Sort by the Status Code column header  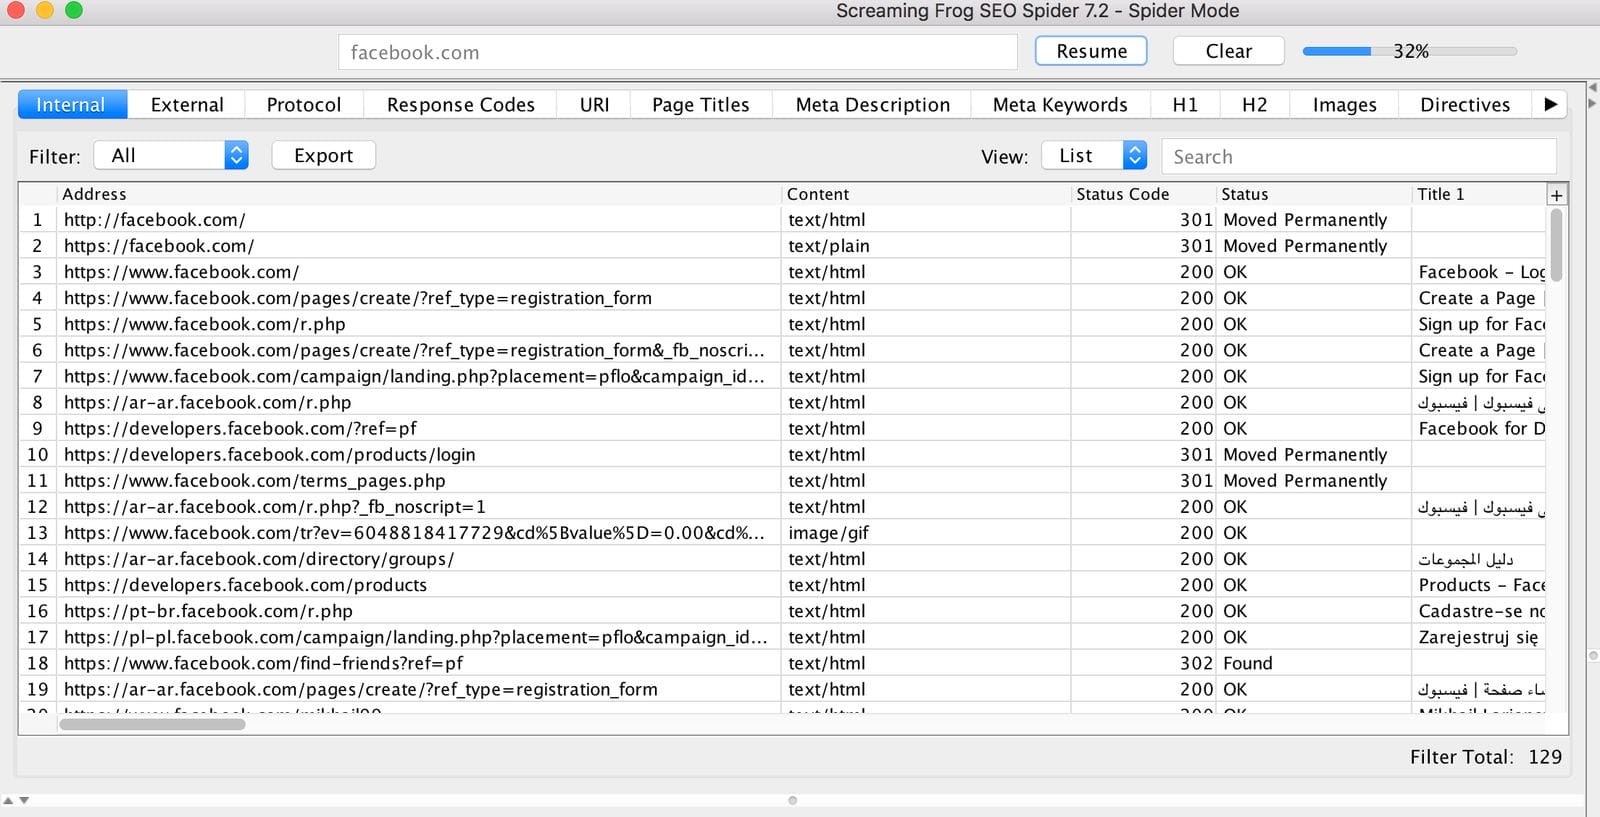[1122, 194]
